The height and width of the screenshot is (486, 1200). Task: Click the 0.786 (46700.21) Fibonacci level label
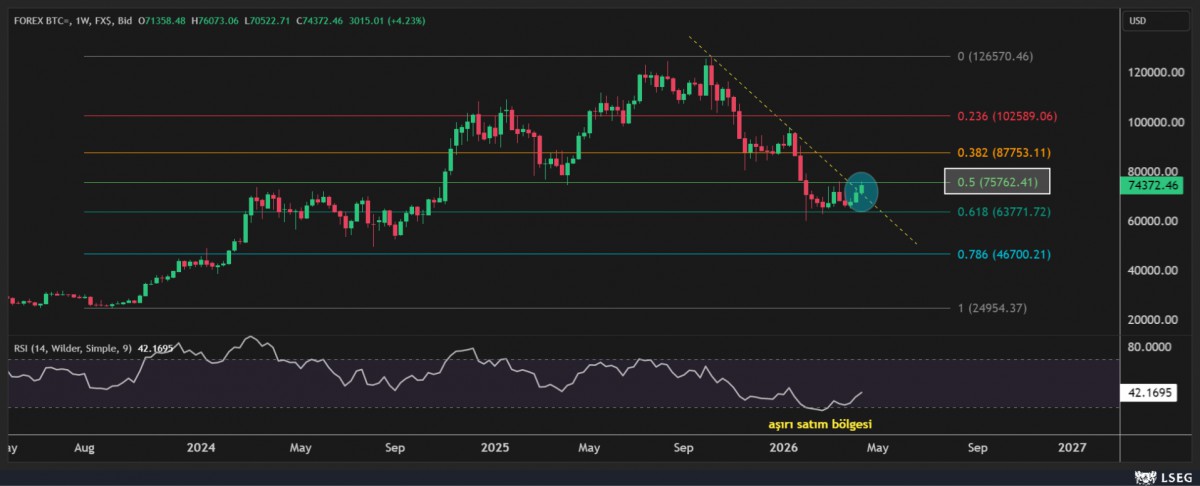pyautogui.click(x=1004, y=255)
